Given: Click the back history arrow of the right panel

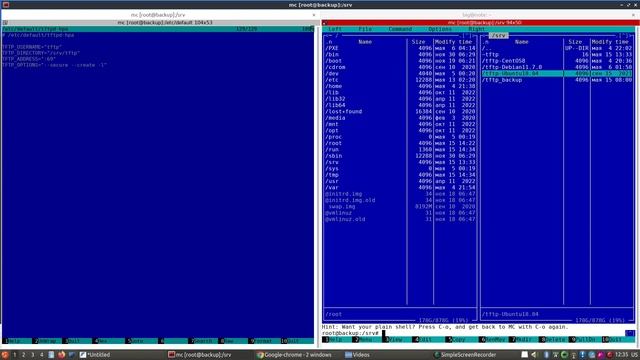Looking at the screenshot, I should [484, 36].
